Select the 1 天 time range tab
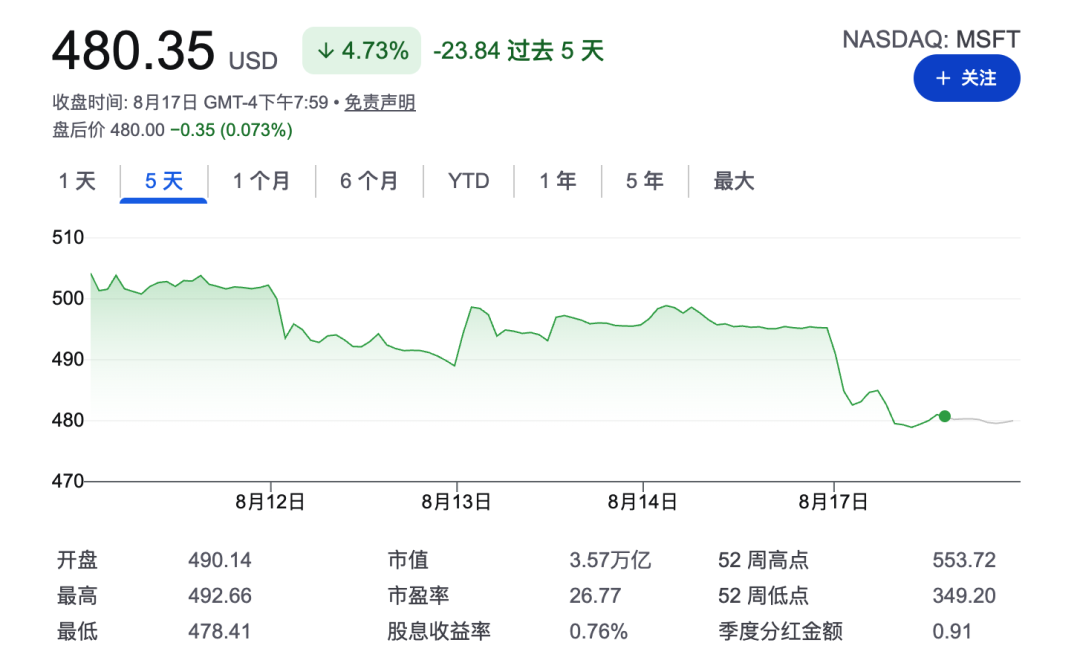The image size is (1080, 666). click(77, 181)
